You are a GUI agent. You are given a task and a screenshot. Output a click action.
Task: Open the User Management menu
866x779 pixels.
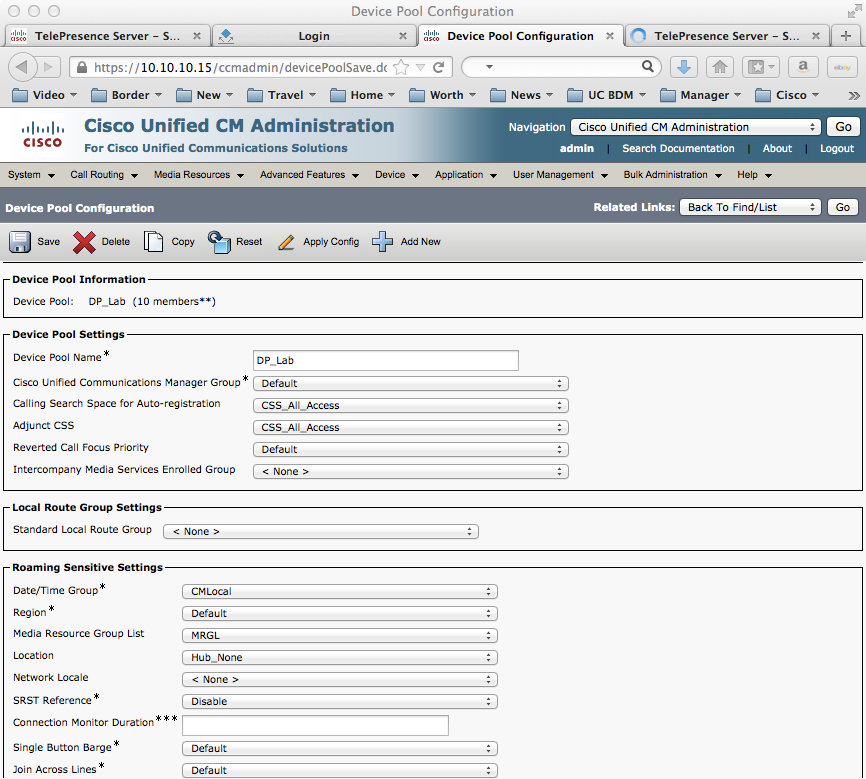(560, 175)
